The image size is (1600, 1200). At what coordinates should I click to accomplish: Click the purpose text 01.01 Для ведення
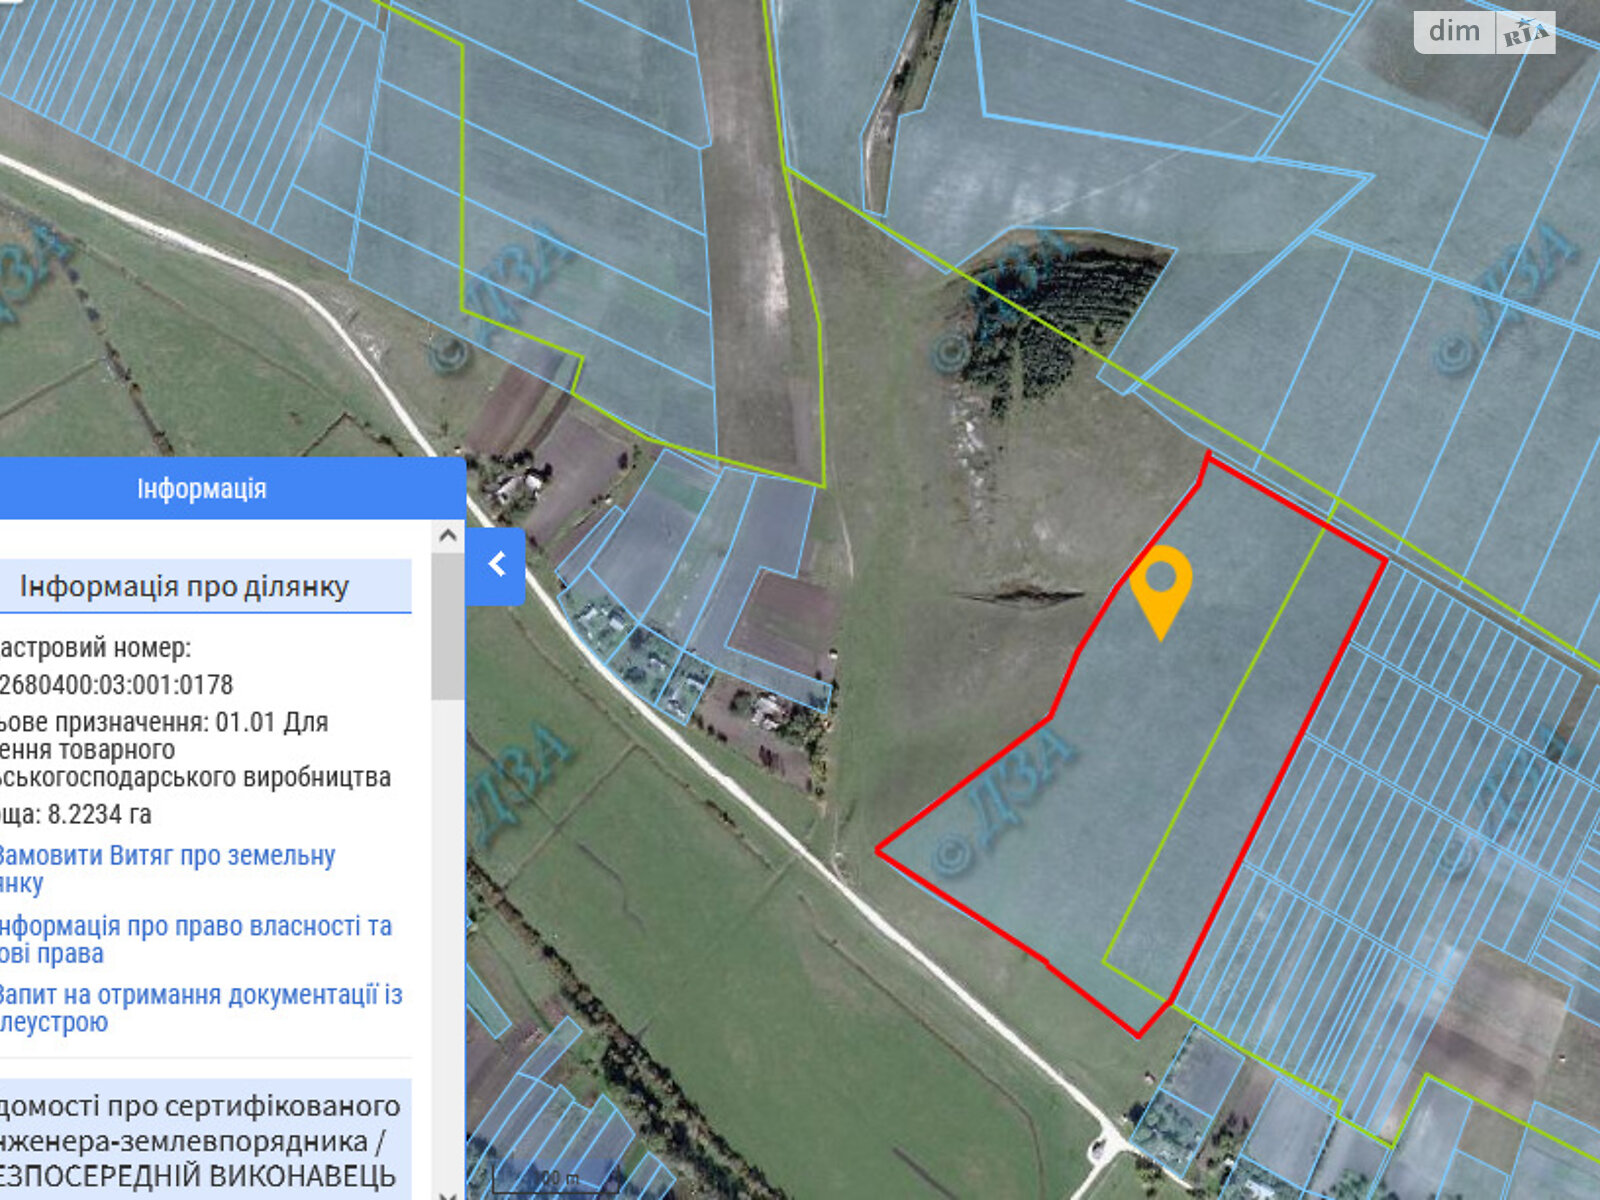point(270,722)
